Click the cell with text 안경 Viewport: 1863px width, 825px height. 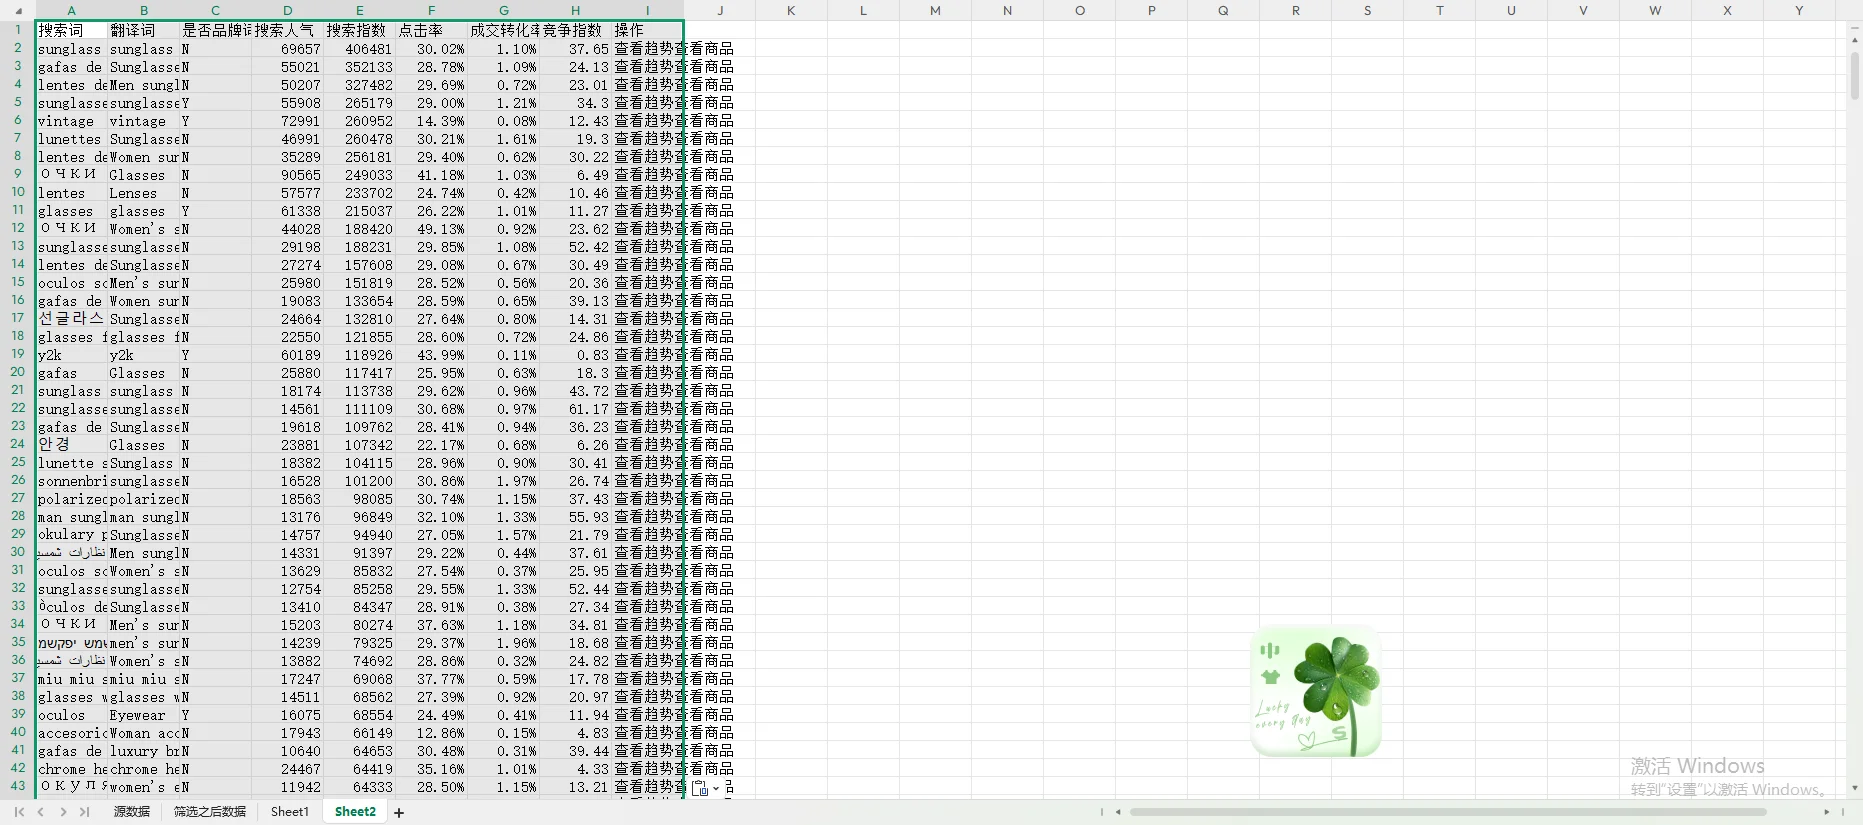click(71, 445)
